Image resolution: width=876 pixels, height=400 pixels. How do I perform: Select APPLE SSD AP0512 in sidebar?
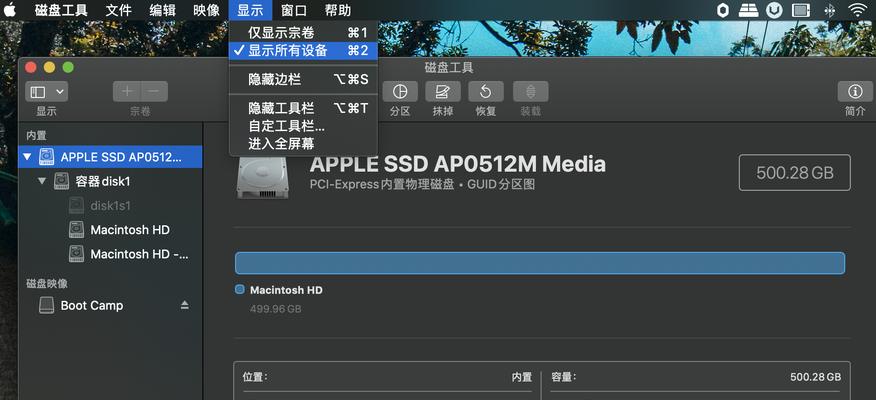110,157
